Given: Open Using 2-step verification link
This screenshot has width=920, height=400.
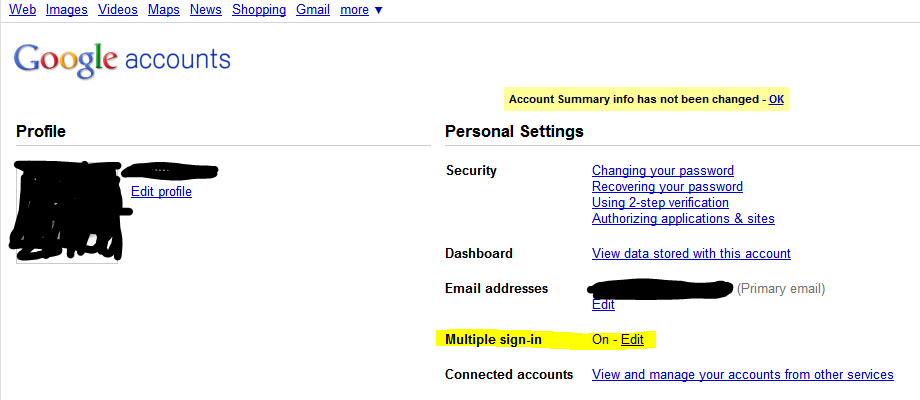Looking at the screenshot, I should (x=660, y=203).
